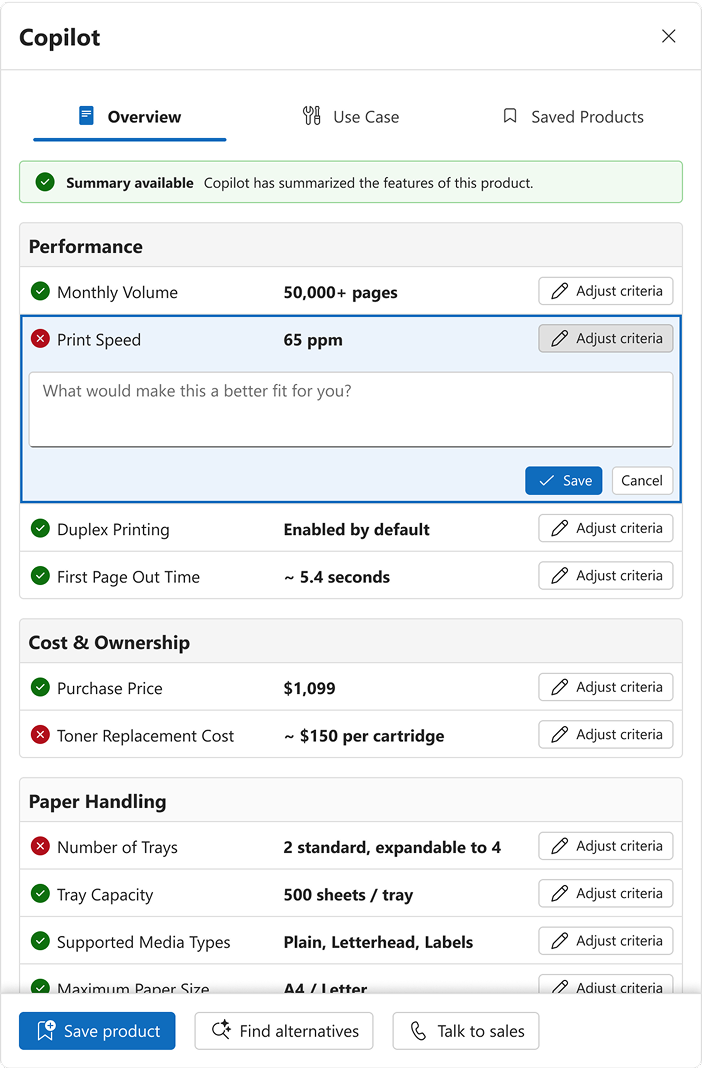Switch to the Overview tab
702x1068 pixels.
[129, 117]
